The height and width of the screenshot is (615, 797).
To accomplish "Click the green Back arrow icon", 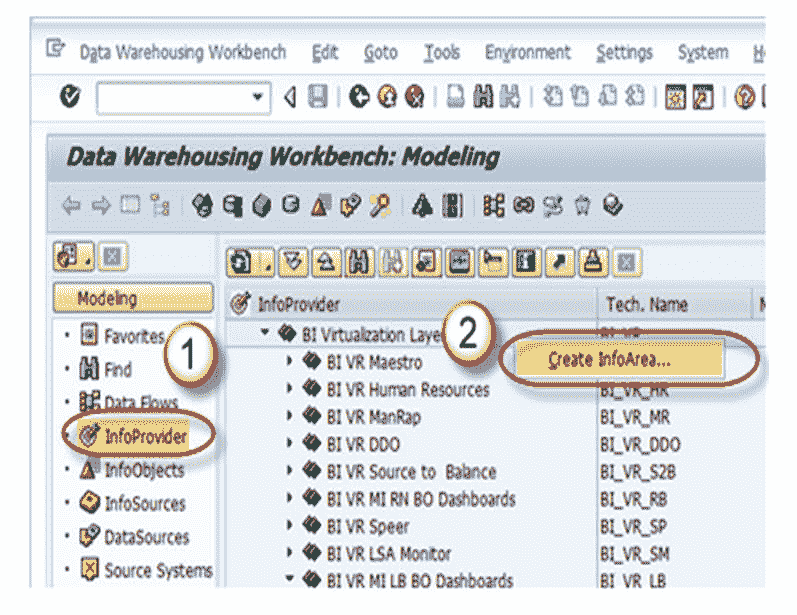I will [359, 96].
